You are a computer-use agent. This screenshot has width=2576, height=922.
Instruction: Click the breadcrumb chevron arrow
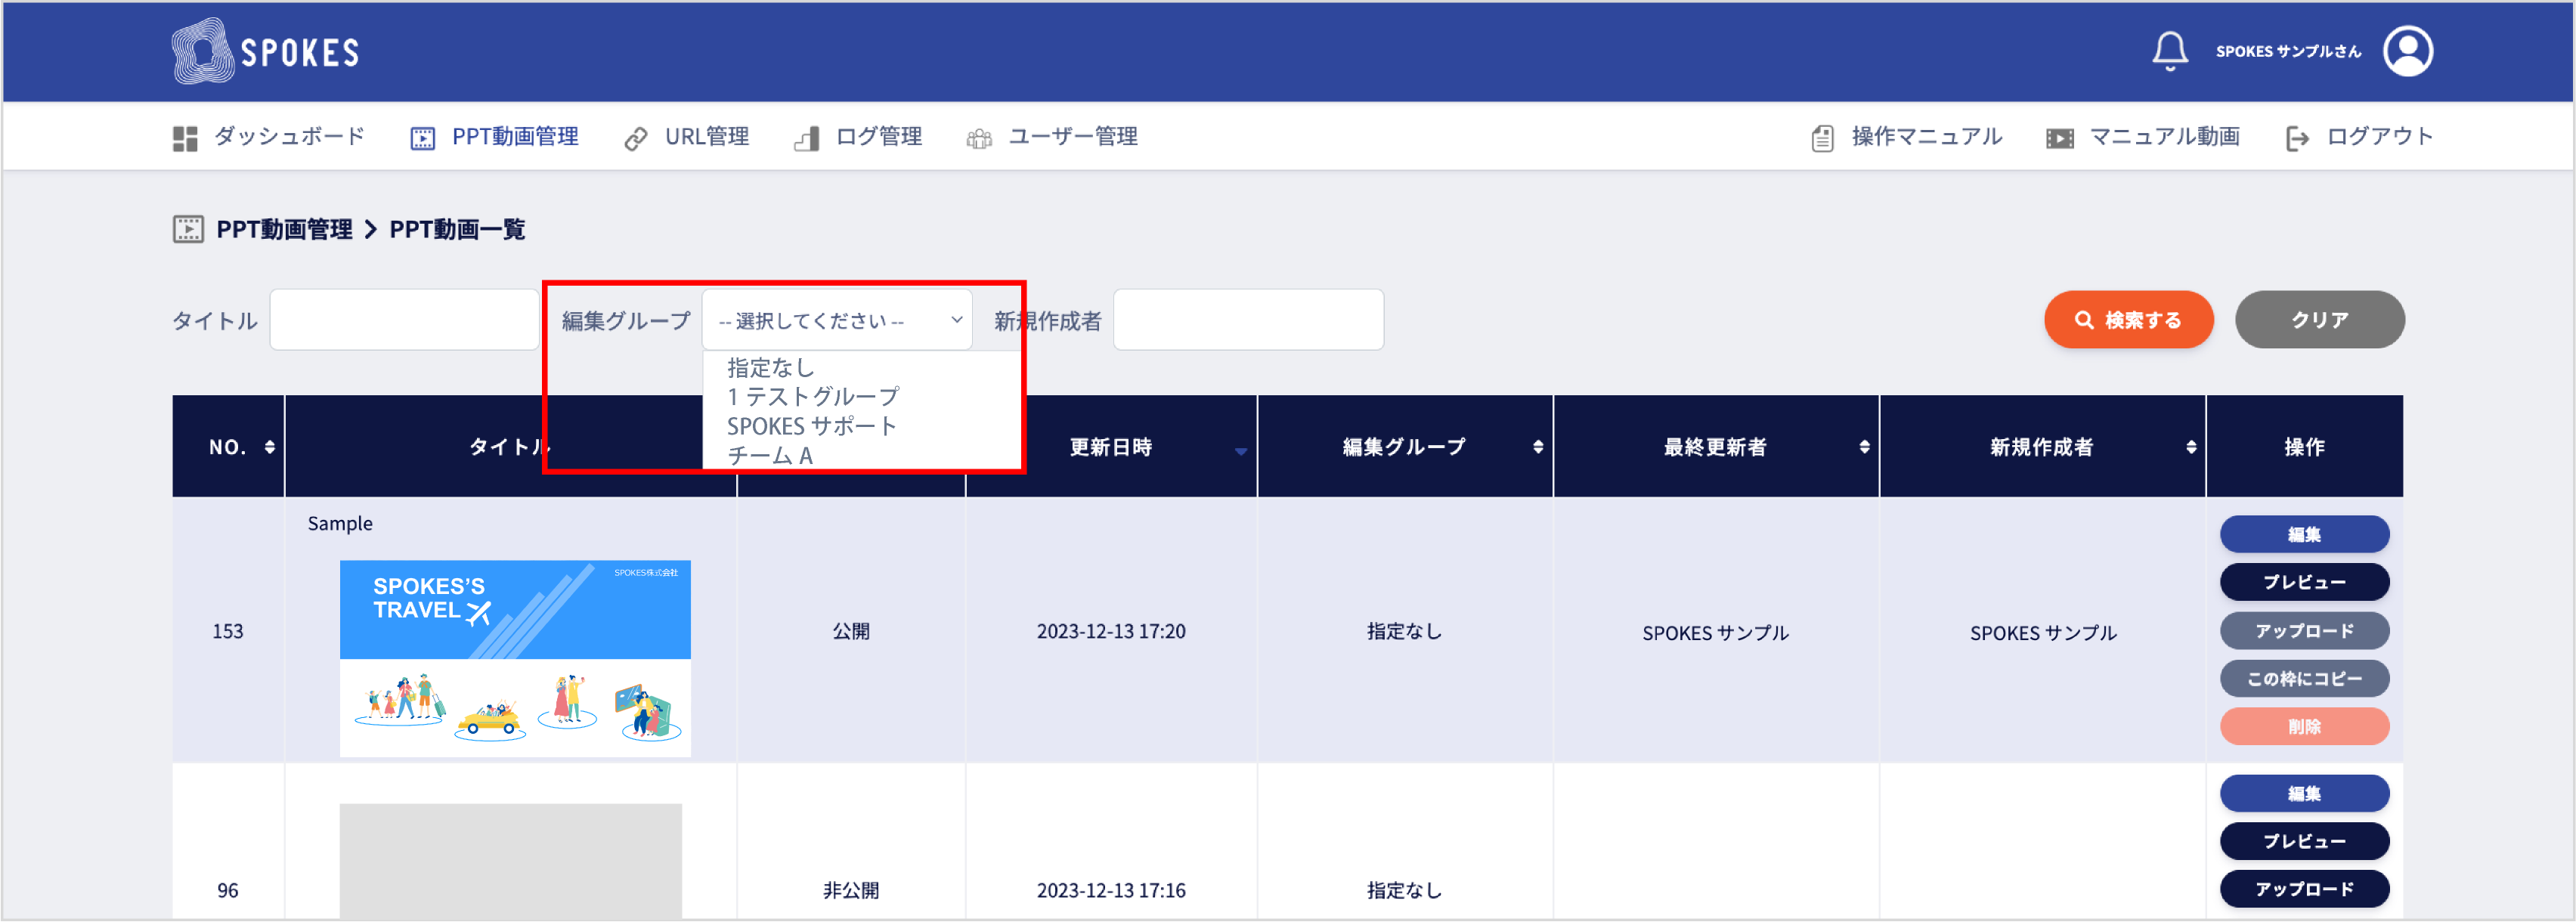(370, 229)
